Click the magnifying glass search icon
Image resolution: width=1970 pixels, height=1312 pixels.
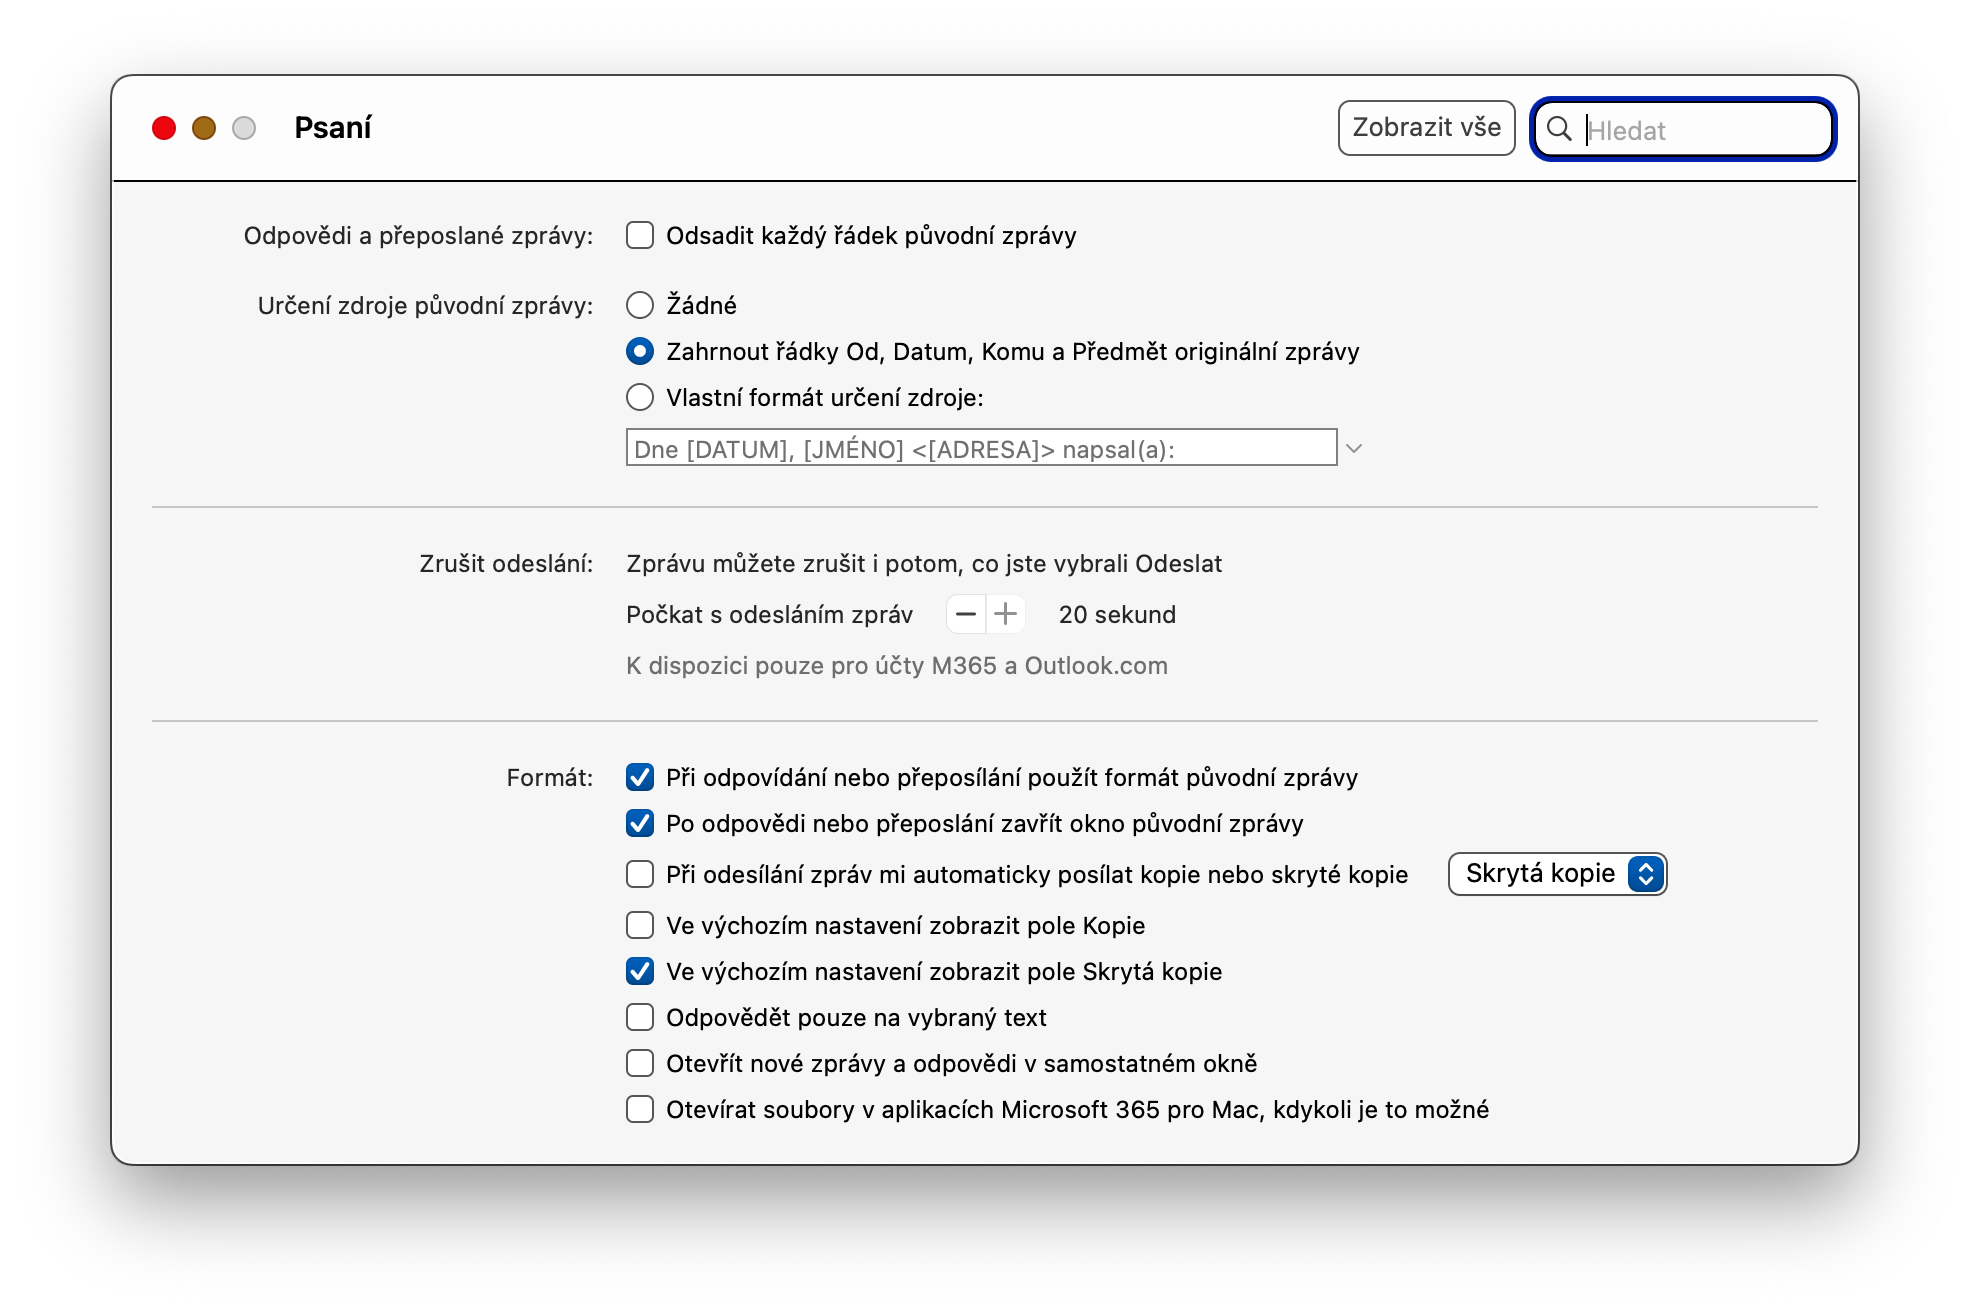click(x=1559, y=129)
